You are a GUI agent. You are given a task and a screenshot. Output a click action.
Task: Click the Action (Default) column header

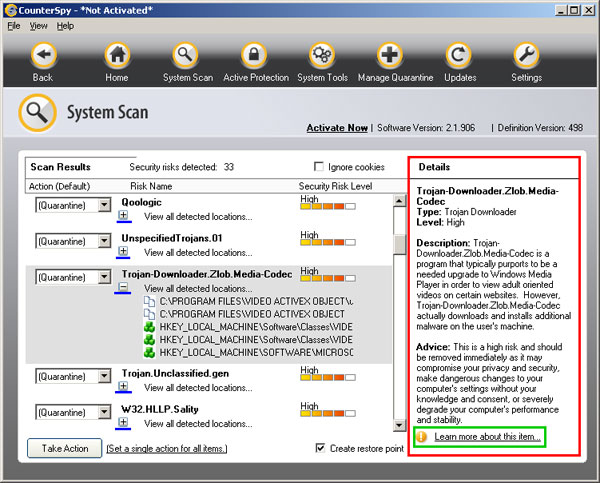click(x=60, y=186)
